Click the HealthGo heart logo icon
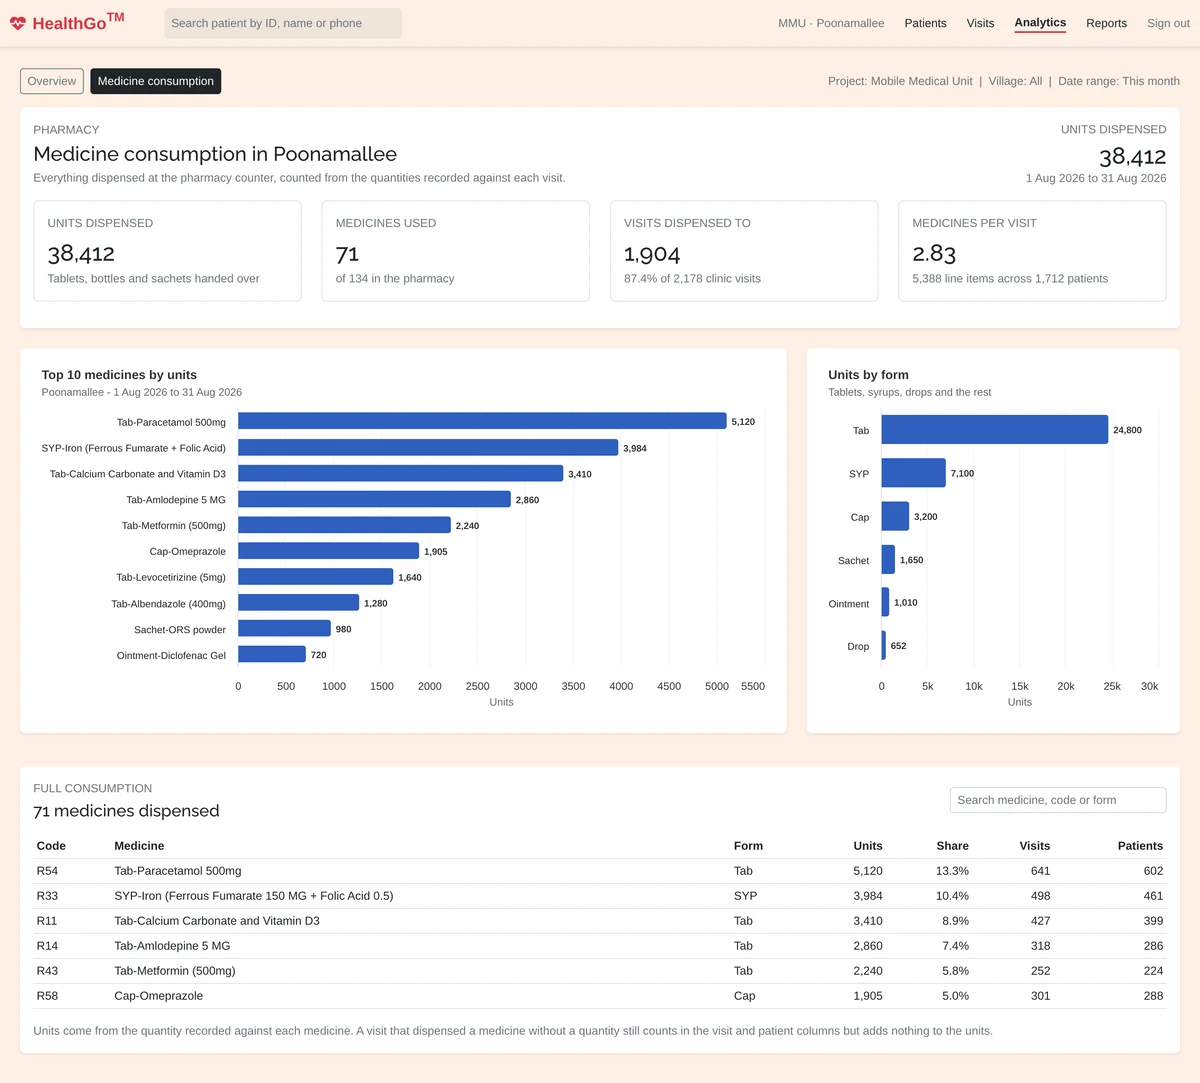 click(x=18, y=23)
